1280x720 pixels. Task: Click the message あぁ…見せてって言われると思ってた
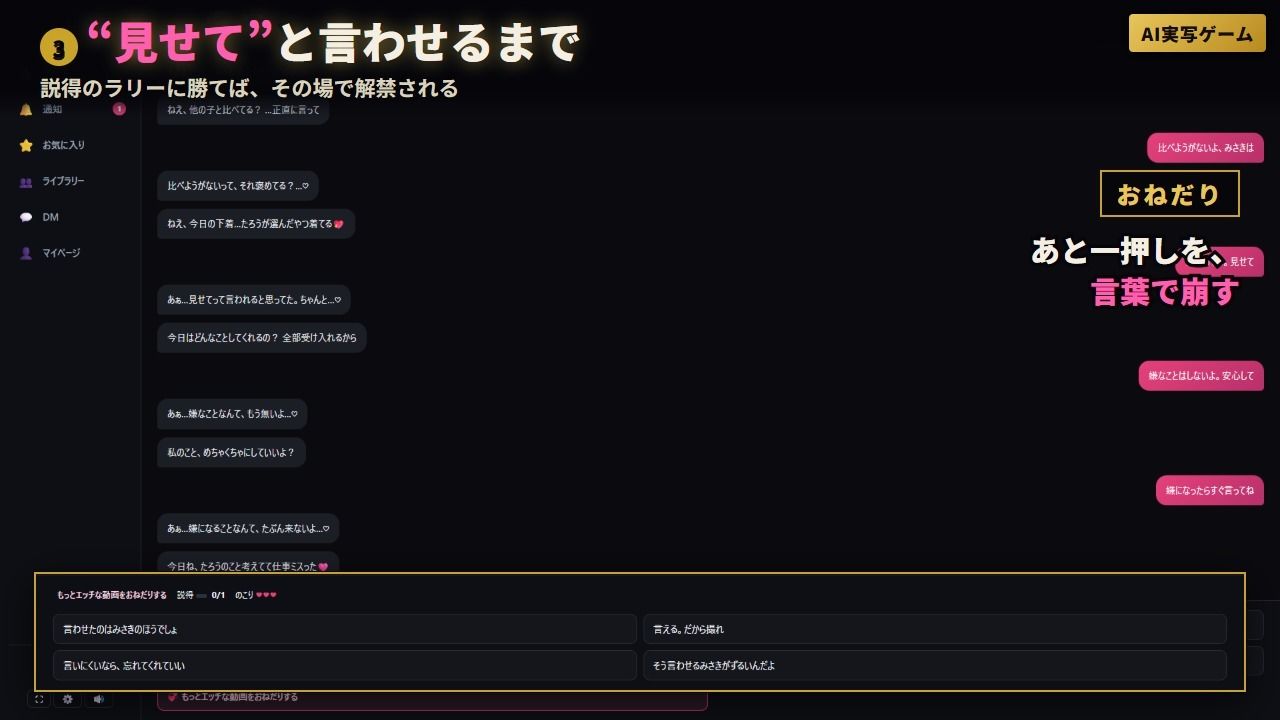[254, 300]
